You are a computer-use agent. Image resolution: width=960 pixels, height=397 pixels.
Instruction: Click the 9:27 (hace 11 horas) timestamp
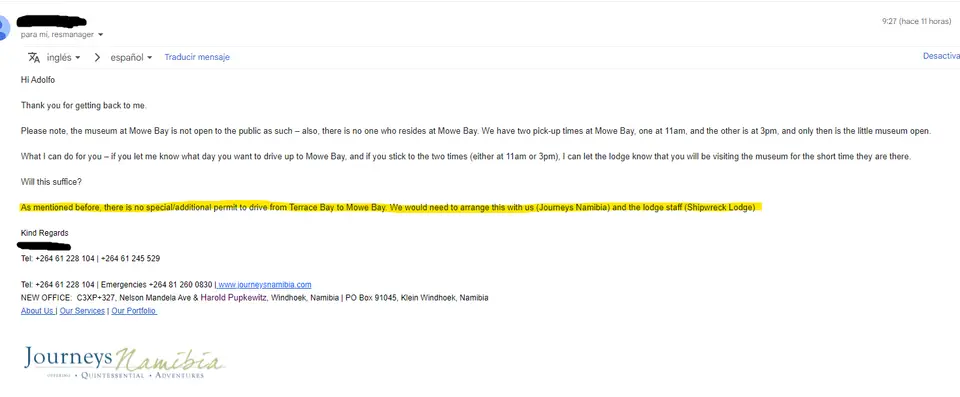pos(917,21)
